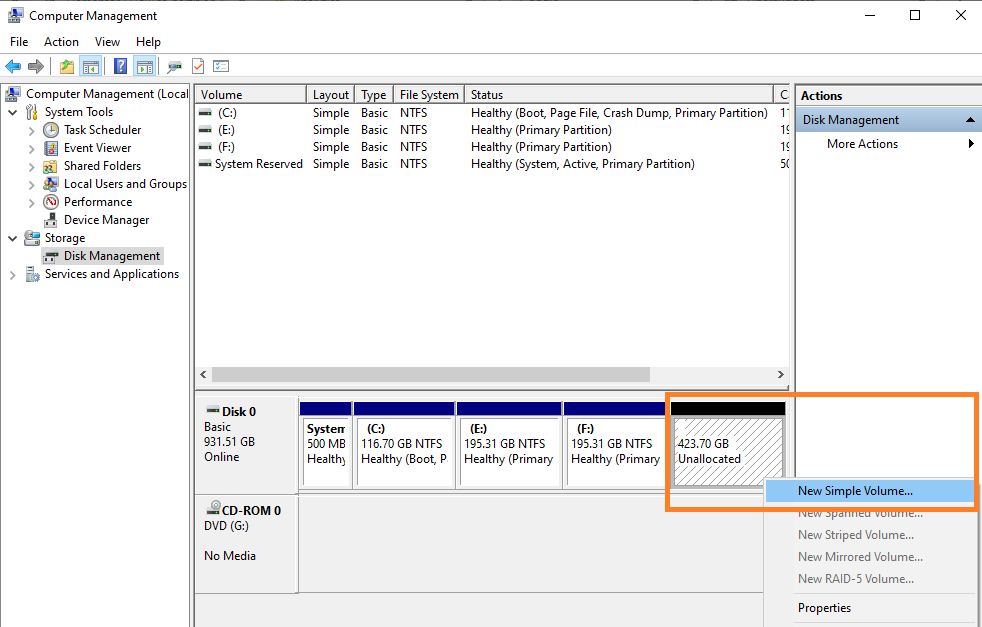Click the Computer Management title bar app icon
Screen dimensions: 982x627
16,15
